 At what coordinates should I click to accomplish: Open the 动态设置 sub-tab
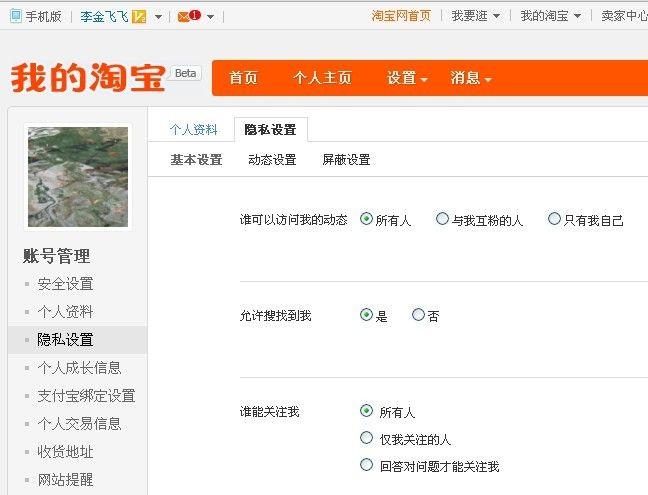pos(272,159)
